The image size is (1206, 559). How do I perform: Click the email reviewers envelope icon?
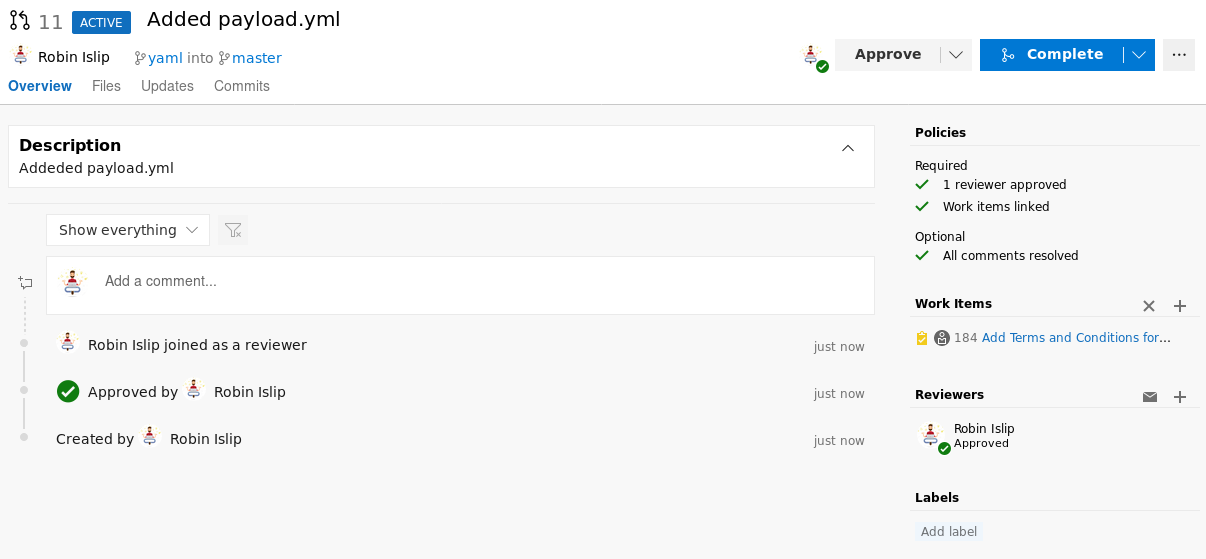point(1150,397)
